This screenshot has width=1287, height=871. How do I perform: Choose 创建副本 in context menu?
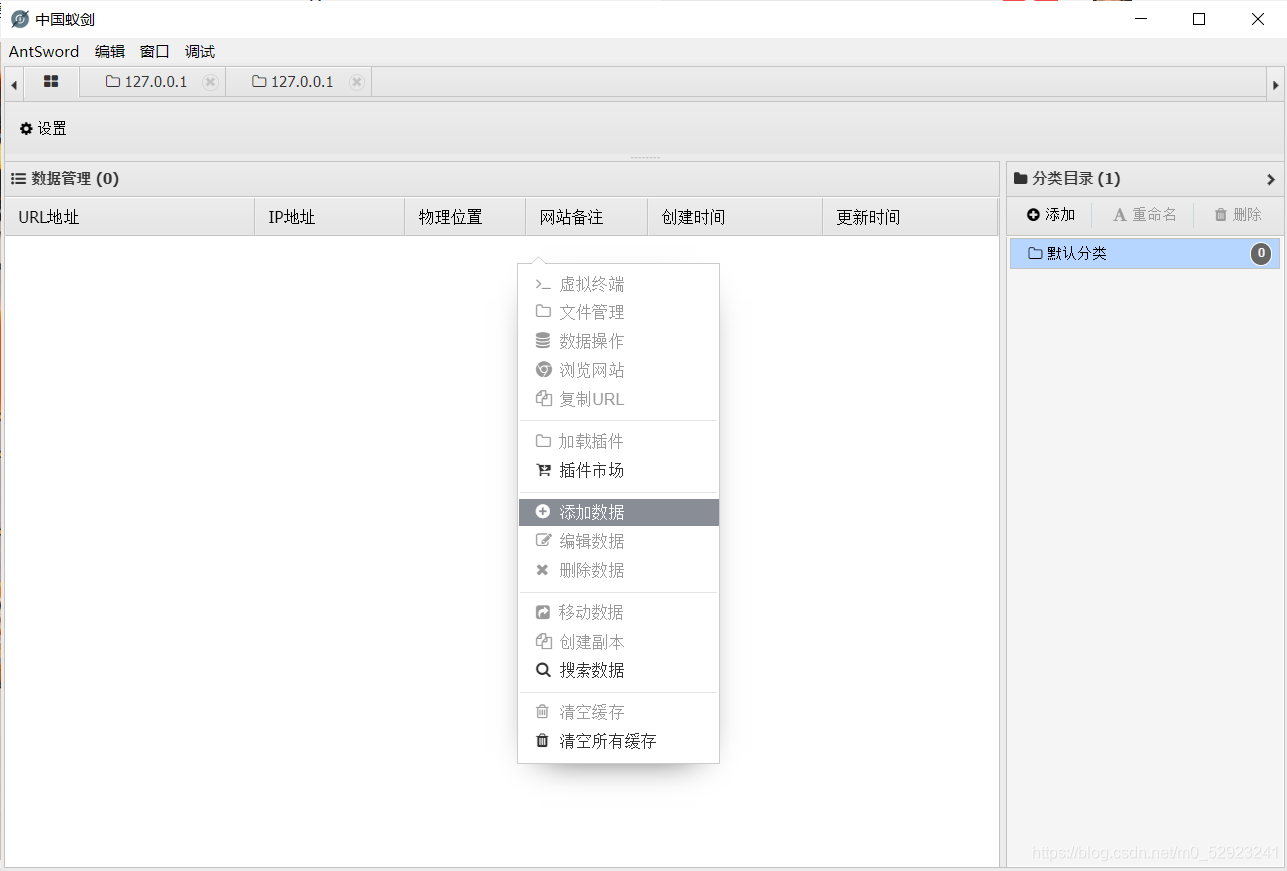click(x=618, y=642)
